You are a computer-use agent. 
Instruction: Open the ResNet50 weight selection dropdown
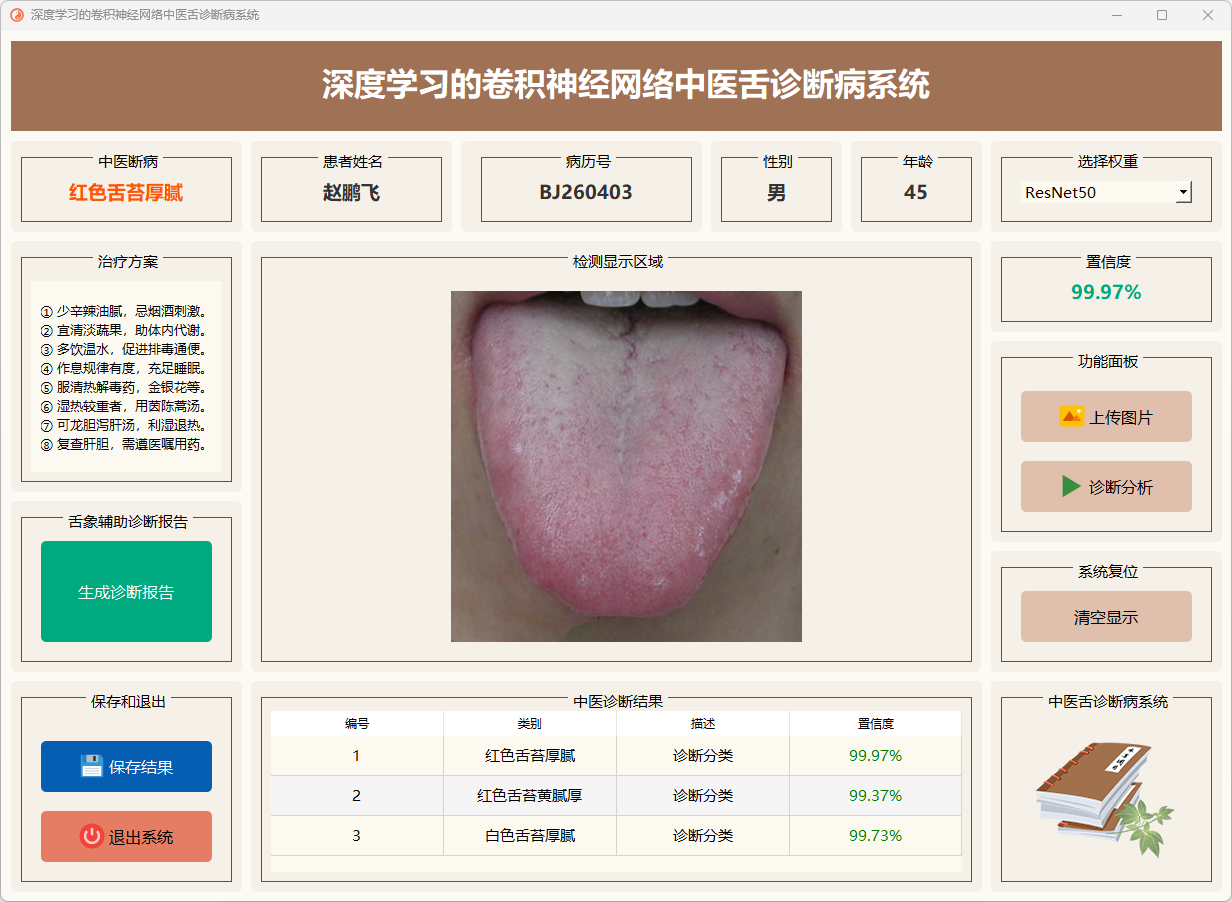[x=1100, y=192]
